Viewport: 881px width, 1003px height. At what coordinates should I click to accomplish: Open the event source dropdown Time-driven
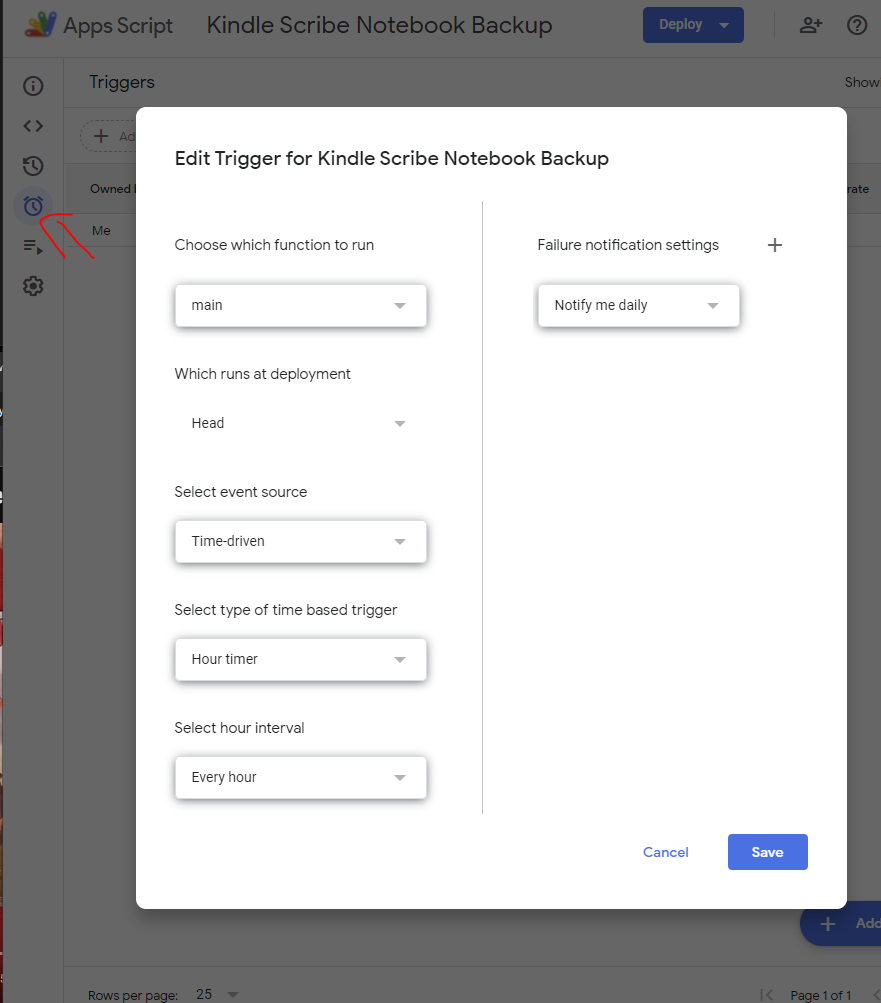[x=300, y=541]
